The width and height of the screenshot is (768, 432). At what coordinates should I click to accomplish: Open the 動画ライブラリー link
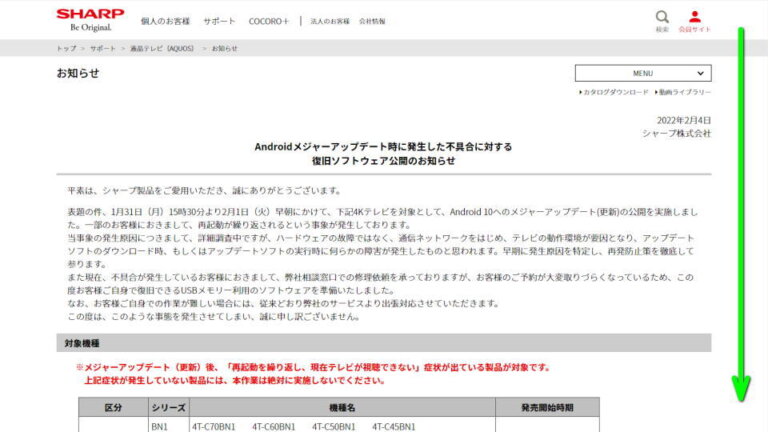pos(684,92)
